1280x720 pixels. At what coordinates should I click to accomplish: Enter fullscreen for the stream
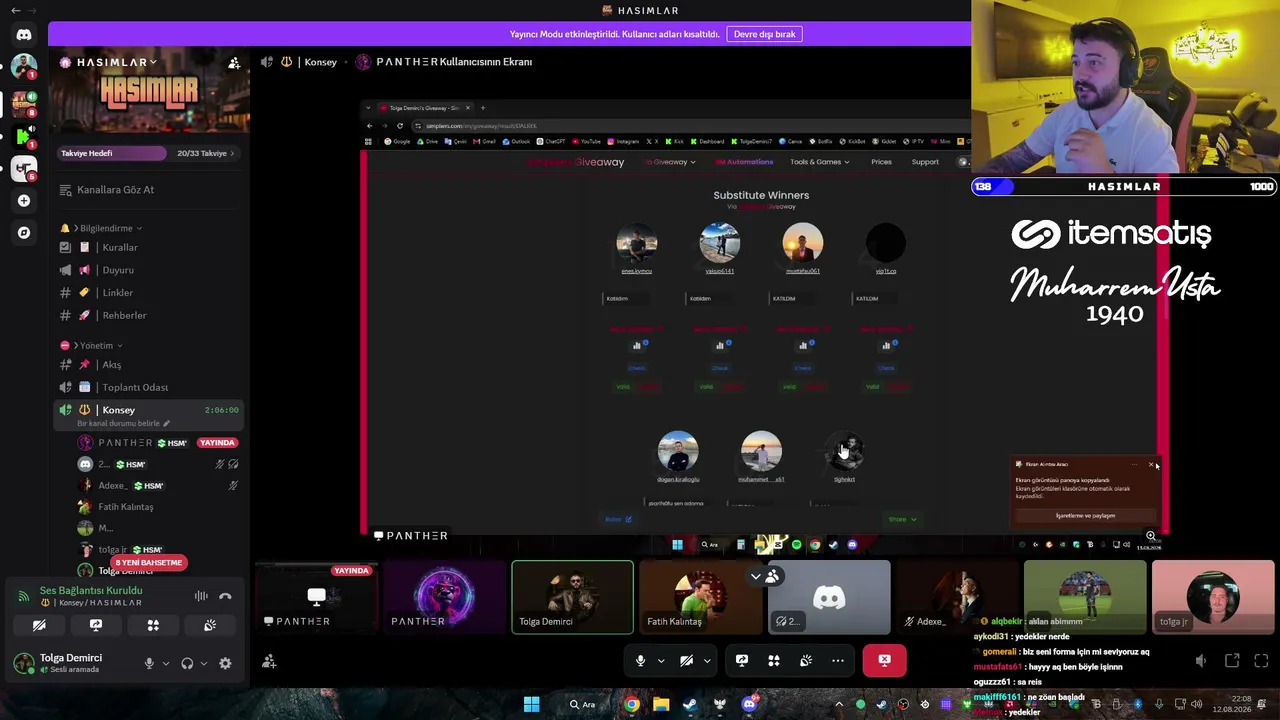(x=1261, y=661)
